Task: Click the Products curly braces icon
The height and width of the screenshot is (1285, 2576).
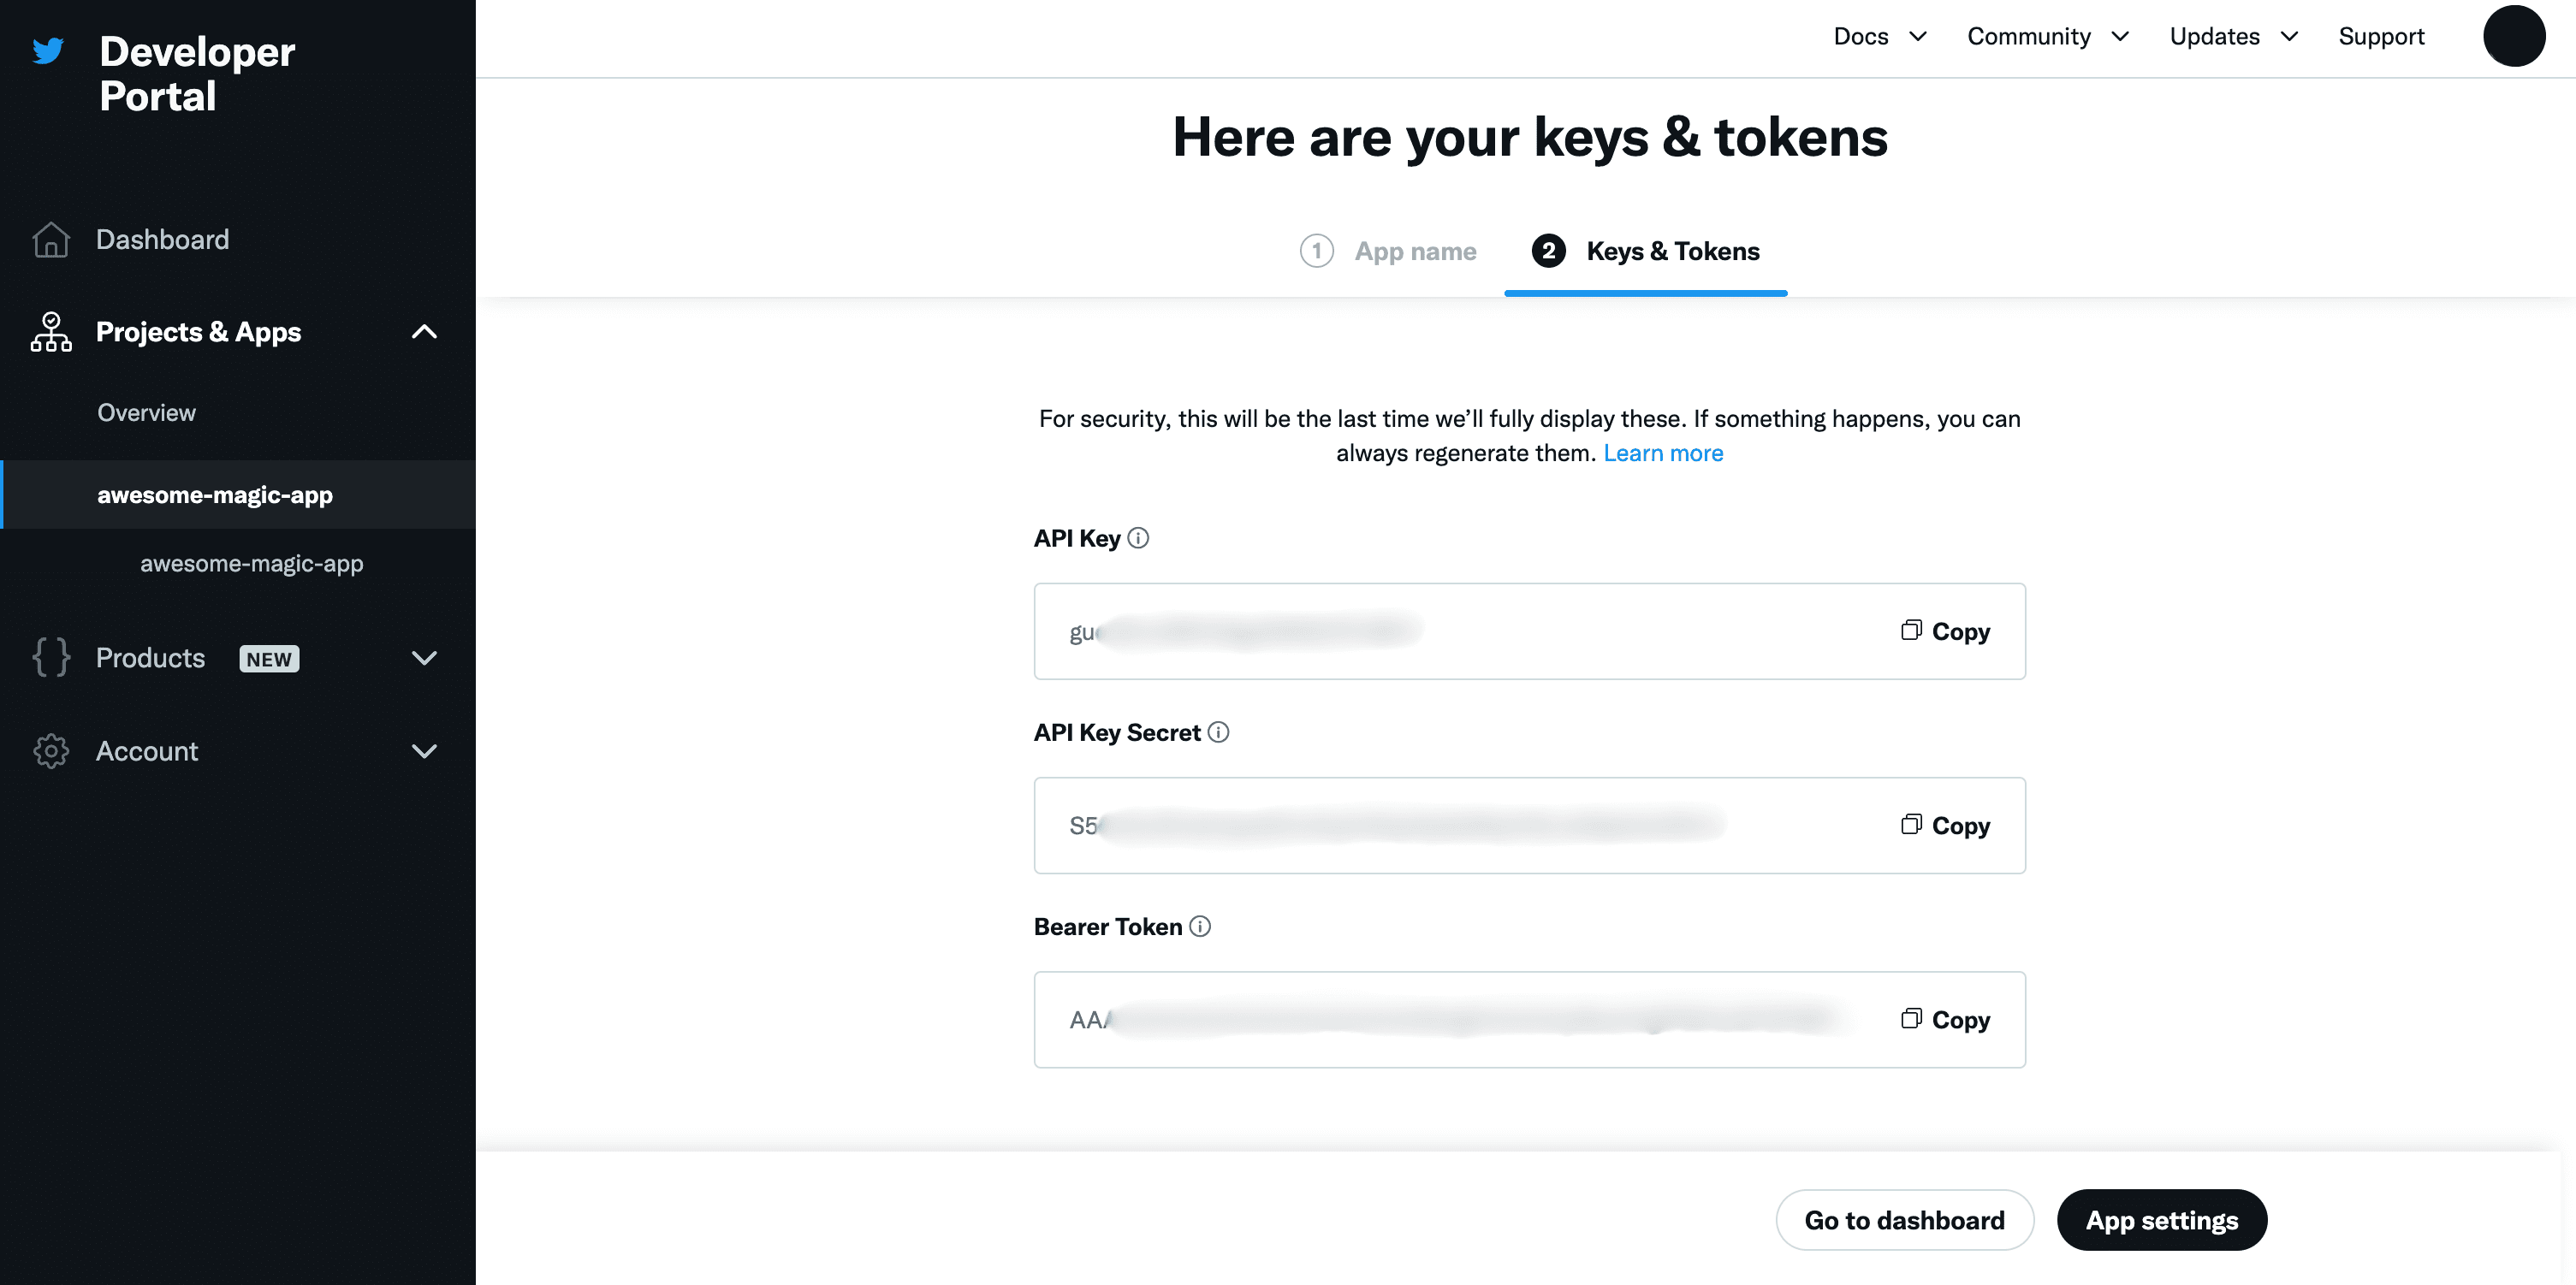Action: click(51, 658)
